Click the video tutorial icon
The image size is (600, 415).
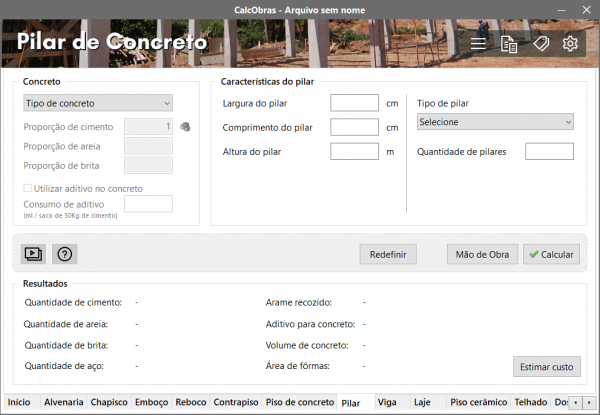coord(34,254)
